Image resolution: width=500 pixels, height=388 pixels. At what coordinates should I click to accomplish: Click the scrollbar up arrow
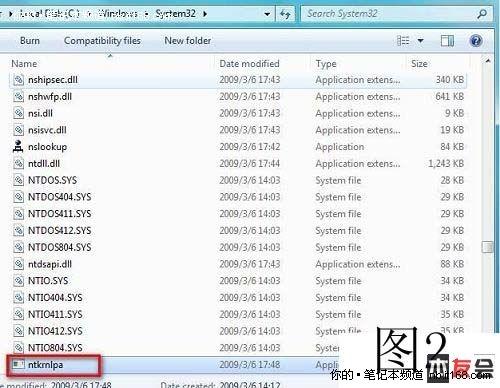pos(488,61)
